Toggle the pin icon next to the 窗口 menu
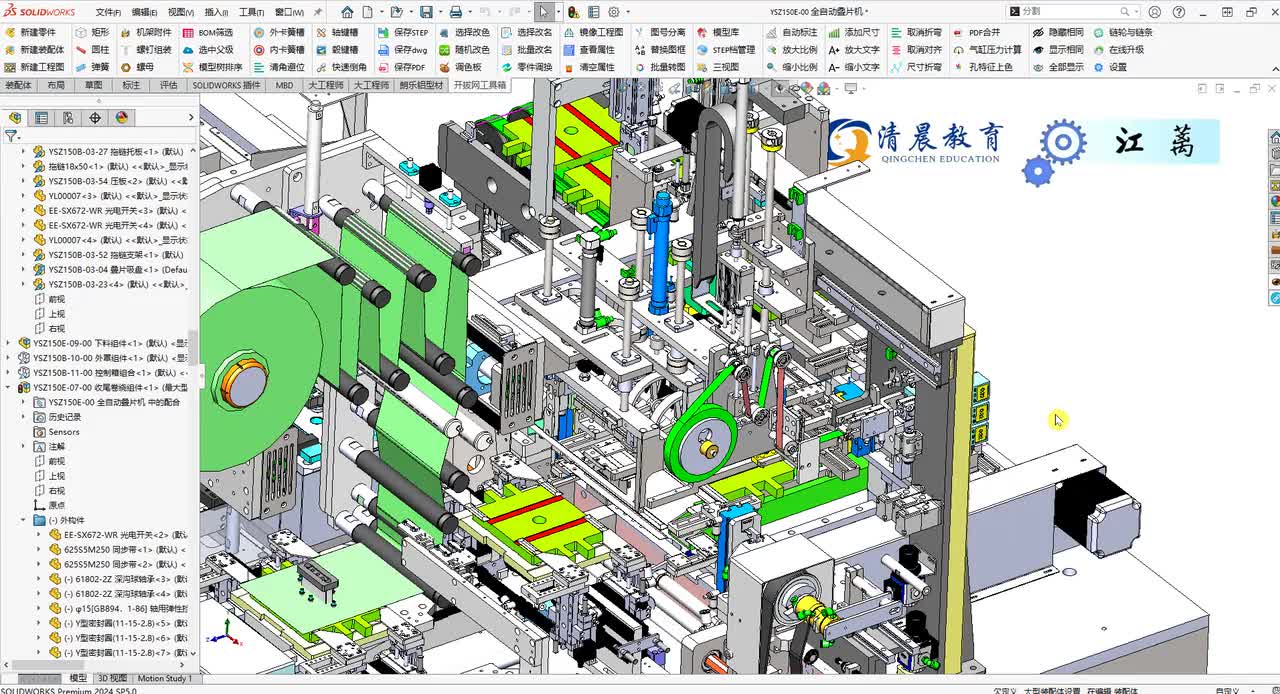 [x=316, y=12]
